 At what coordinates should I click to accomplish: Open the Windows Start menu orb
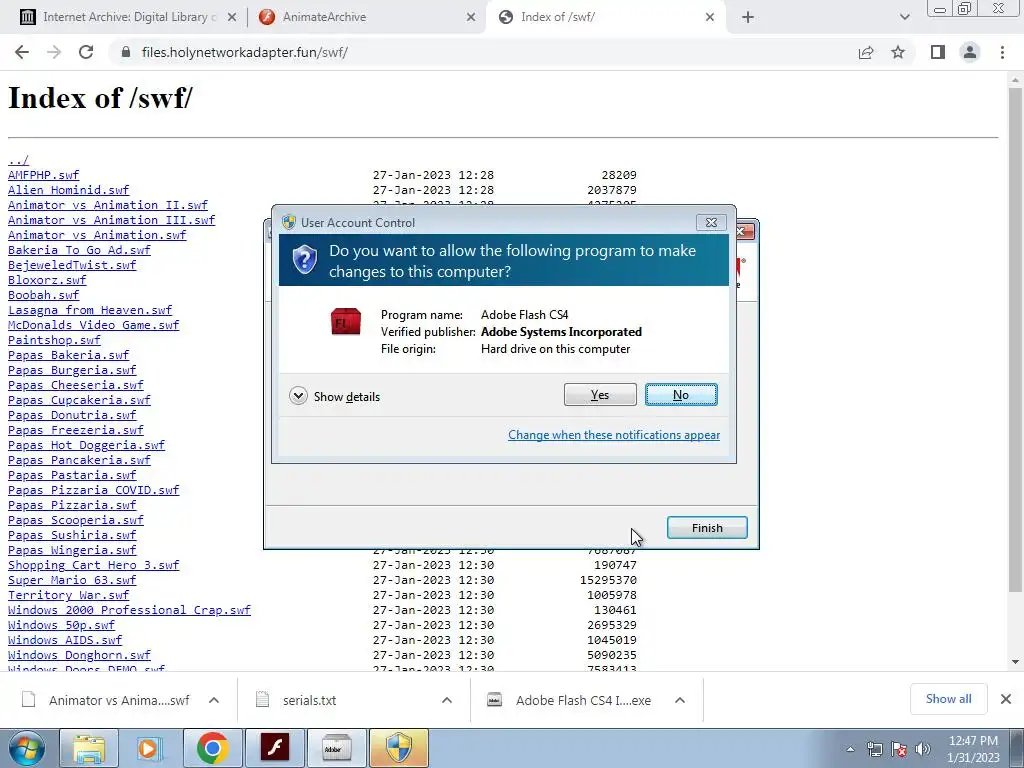(x=26, y=748)
